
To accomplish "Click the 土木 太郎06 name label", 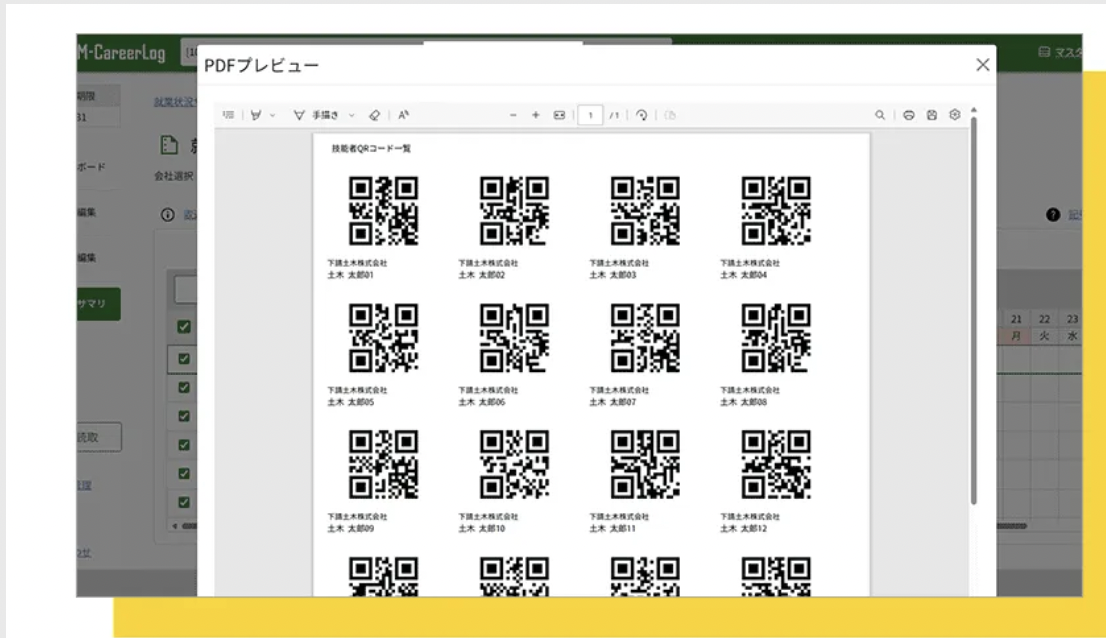I will pyautogui.click(x=482, y=402).
